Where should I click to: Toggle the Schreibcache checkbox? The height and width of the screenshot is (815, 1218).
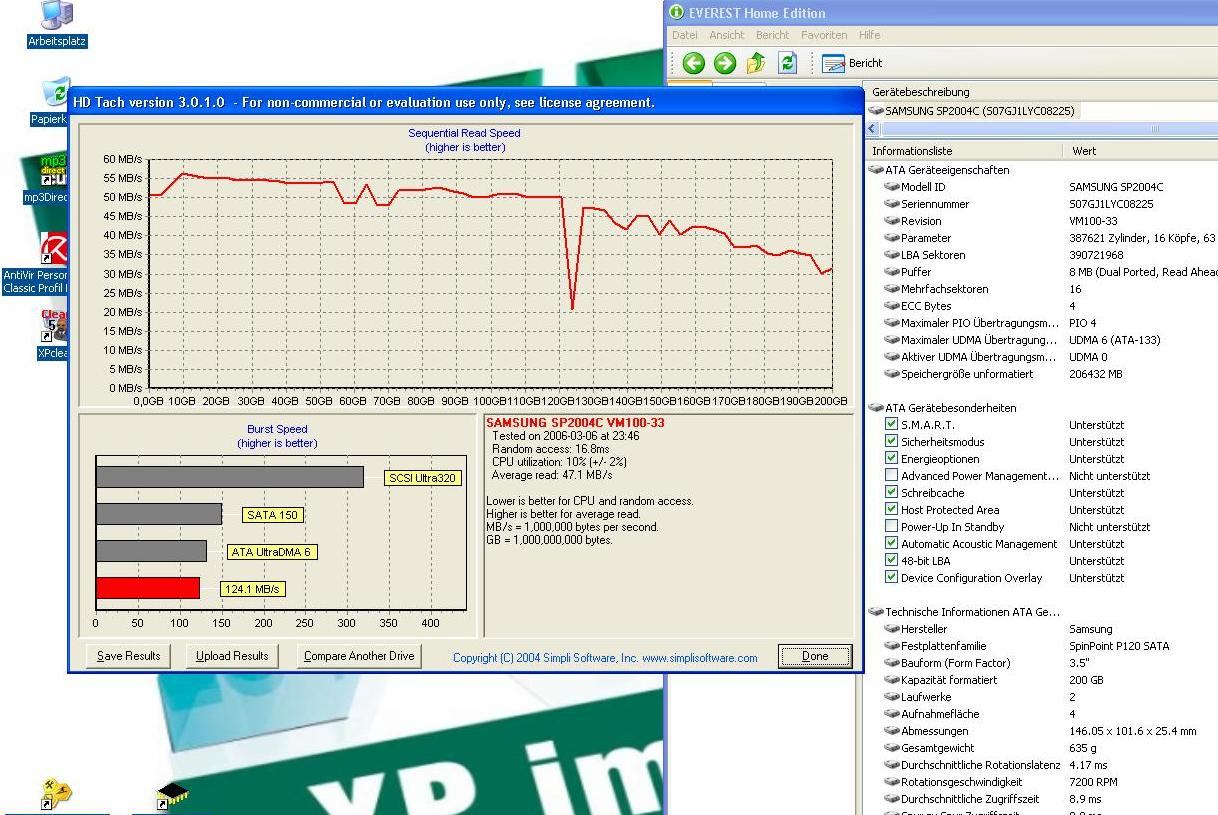coord(892,493)
